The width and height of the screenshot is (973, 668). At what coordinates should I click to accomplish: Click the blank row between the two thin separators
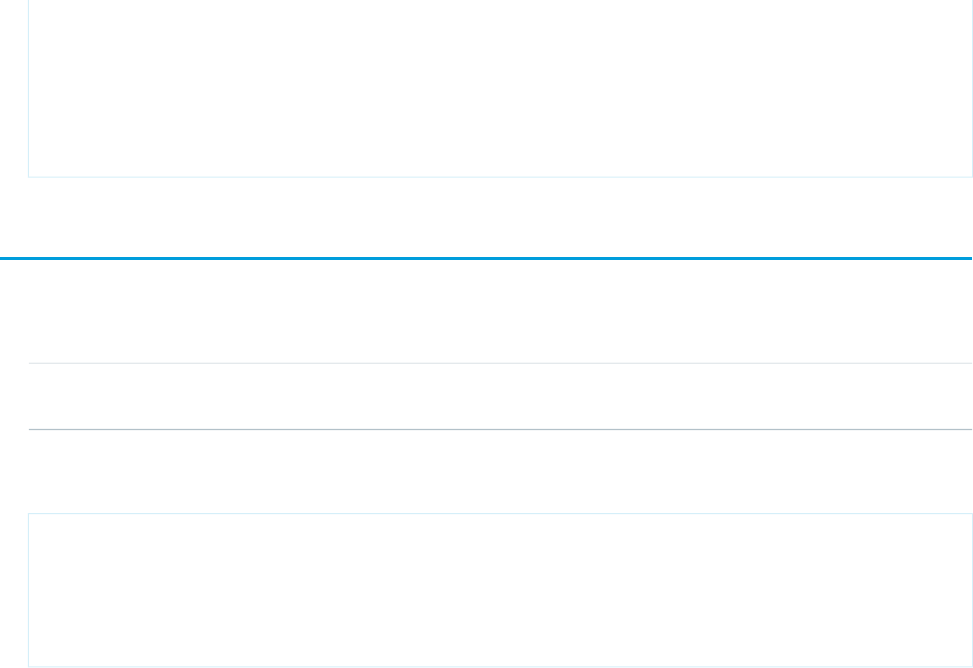[x=500, y=397]
